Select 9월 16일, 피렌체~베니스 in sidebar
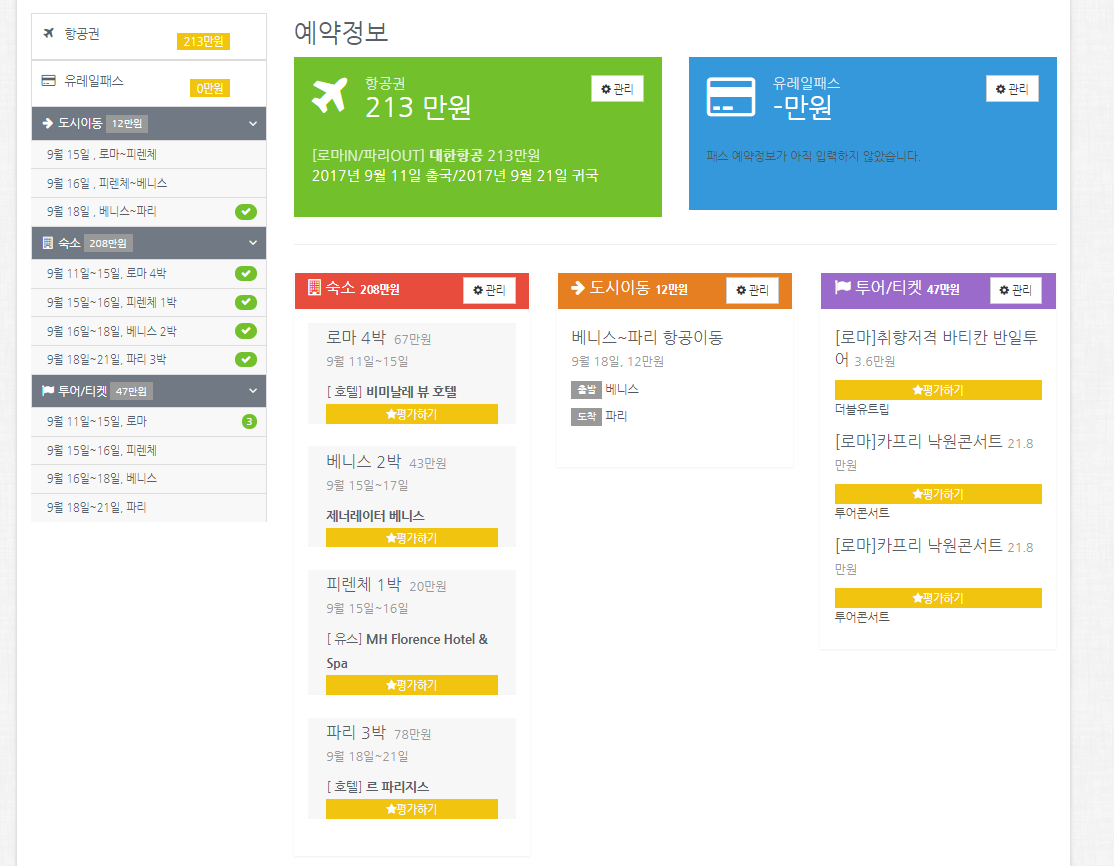 [149, 183]
